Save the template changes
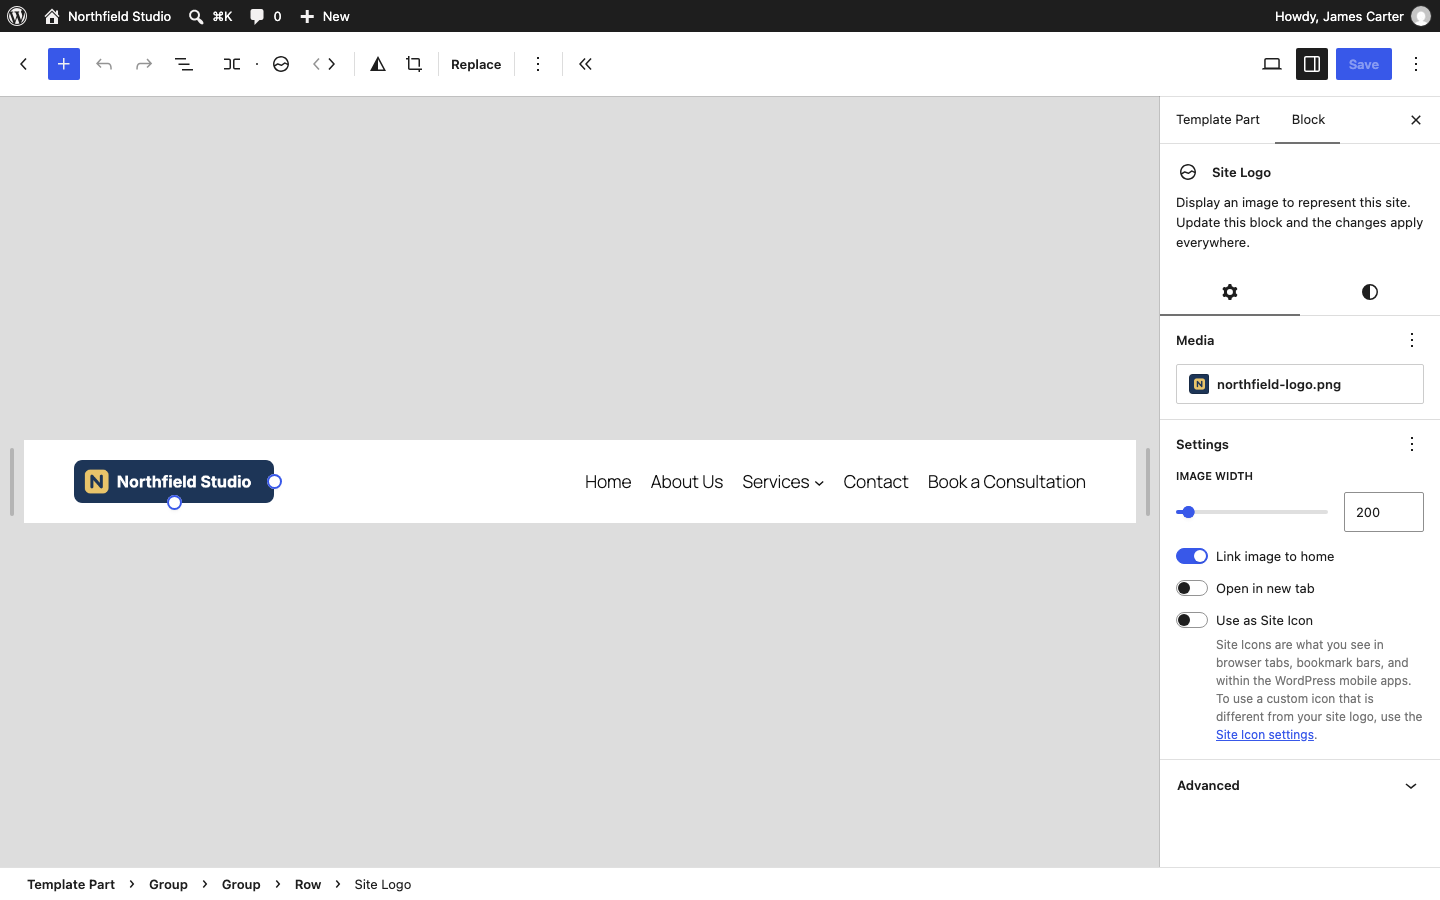 (x=1364, y=64)
